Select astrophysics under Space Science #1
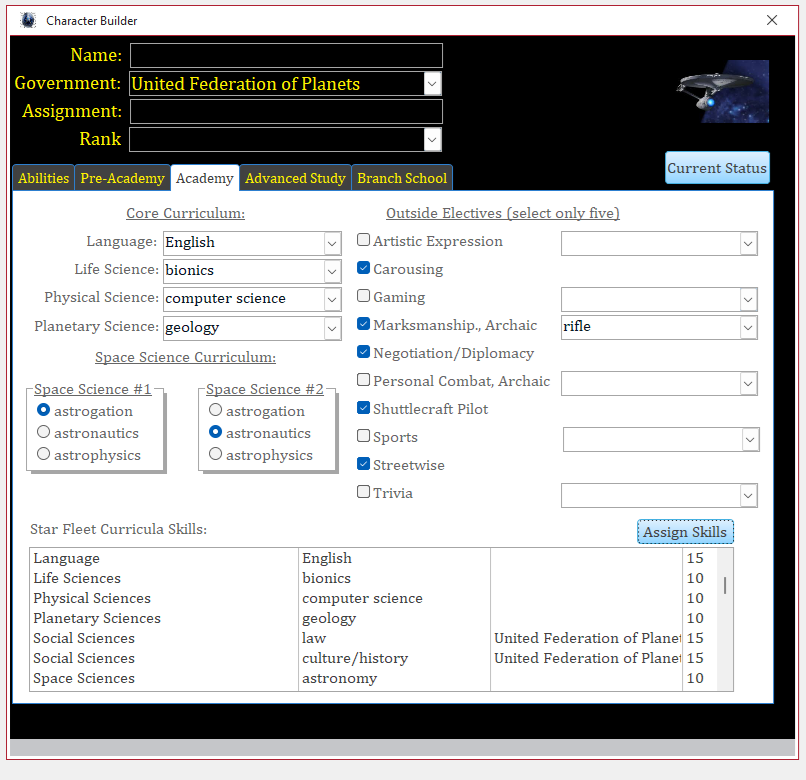Image resolution: width=806 pixels, height=780 pixels. [x=43, y=455]
